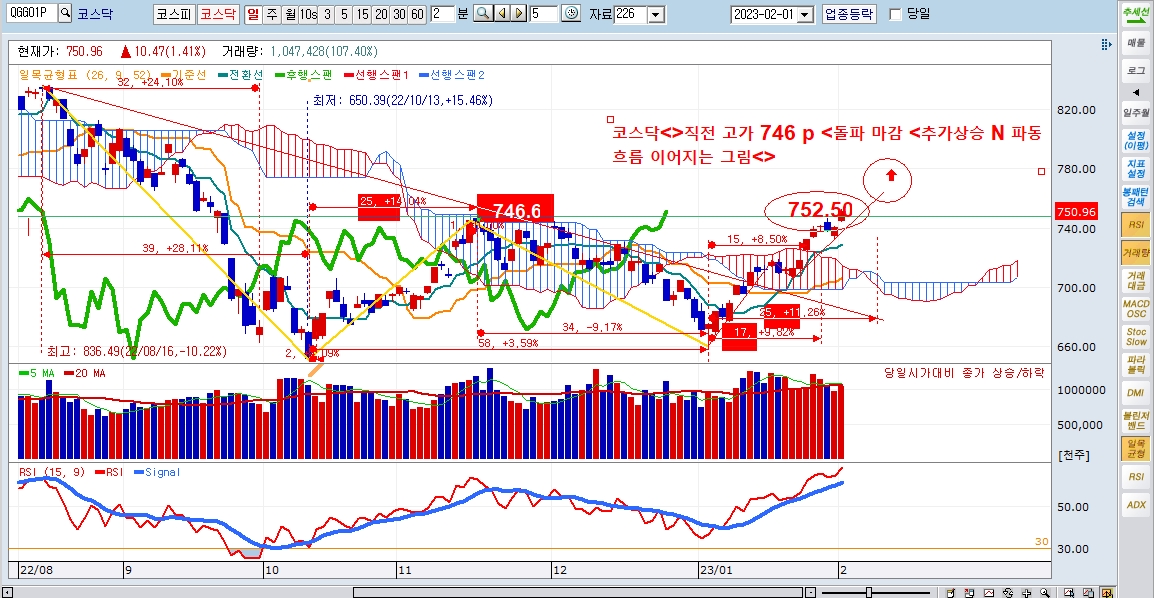
Task: Open the 매물 volume profile panel
Action: [1136, 43]
